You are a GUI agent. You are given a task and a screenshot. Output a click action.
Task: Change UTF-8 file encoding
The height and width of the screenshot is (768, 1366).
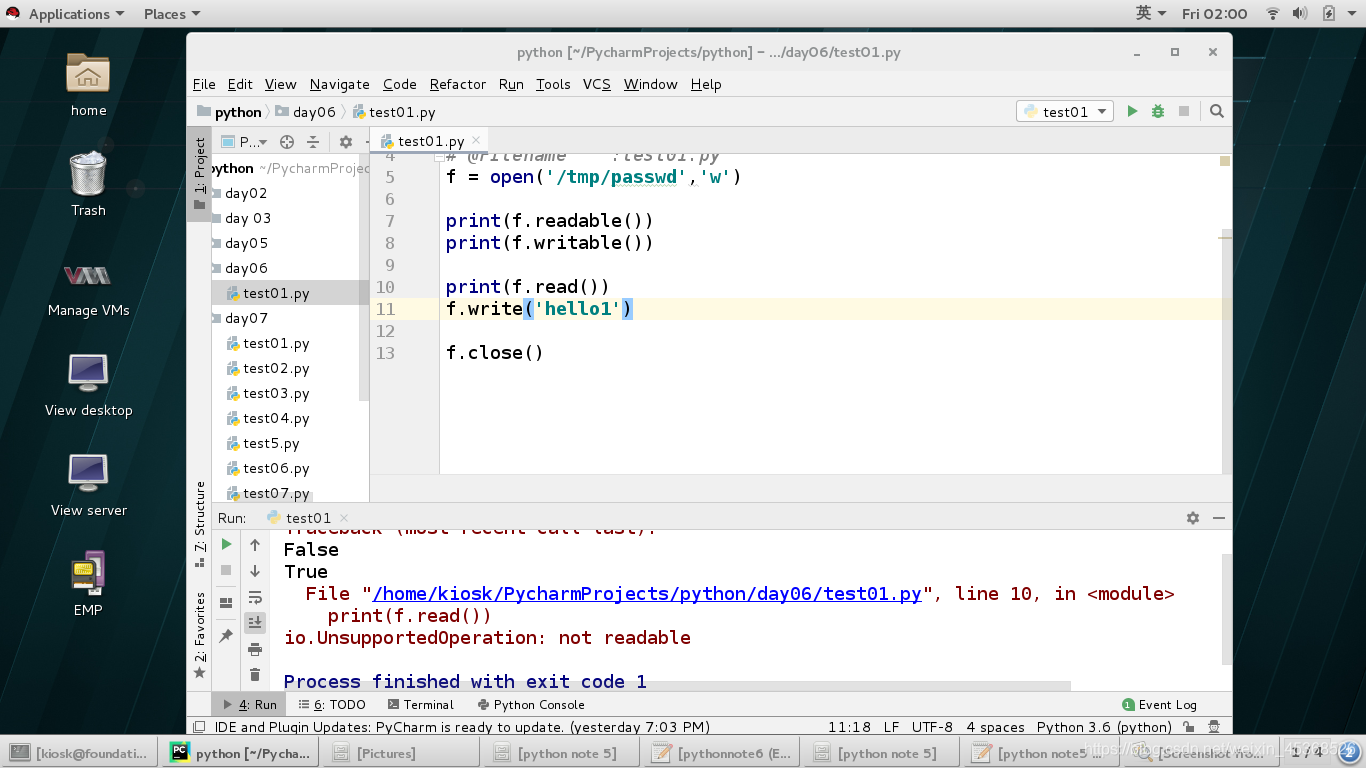tap(932, 727)
